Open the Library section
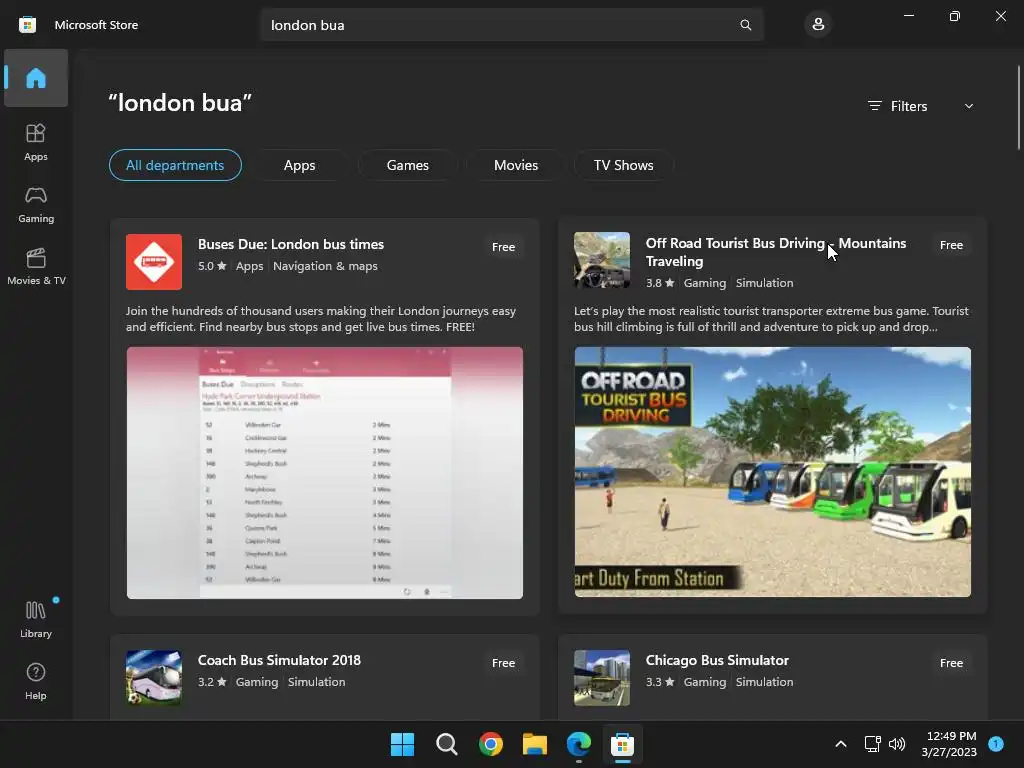Viewport: 1024px width, 768px height. [x=36, y=619]
